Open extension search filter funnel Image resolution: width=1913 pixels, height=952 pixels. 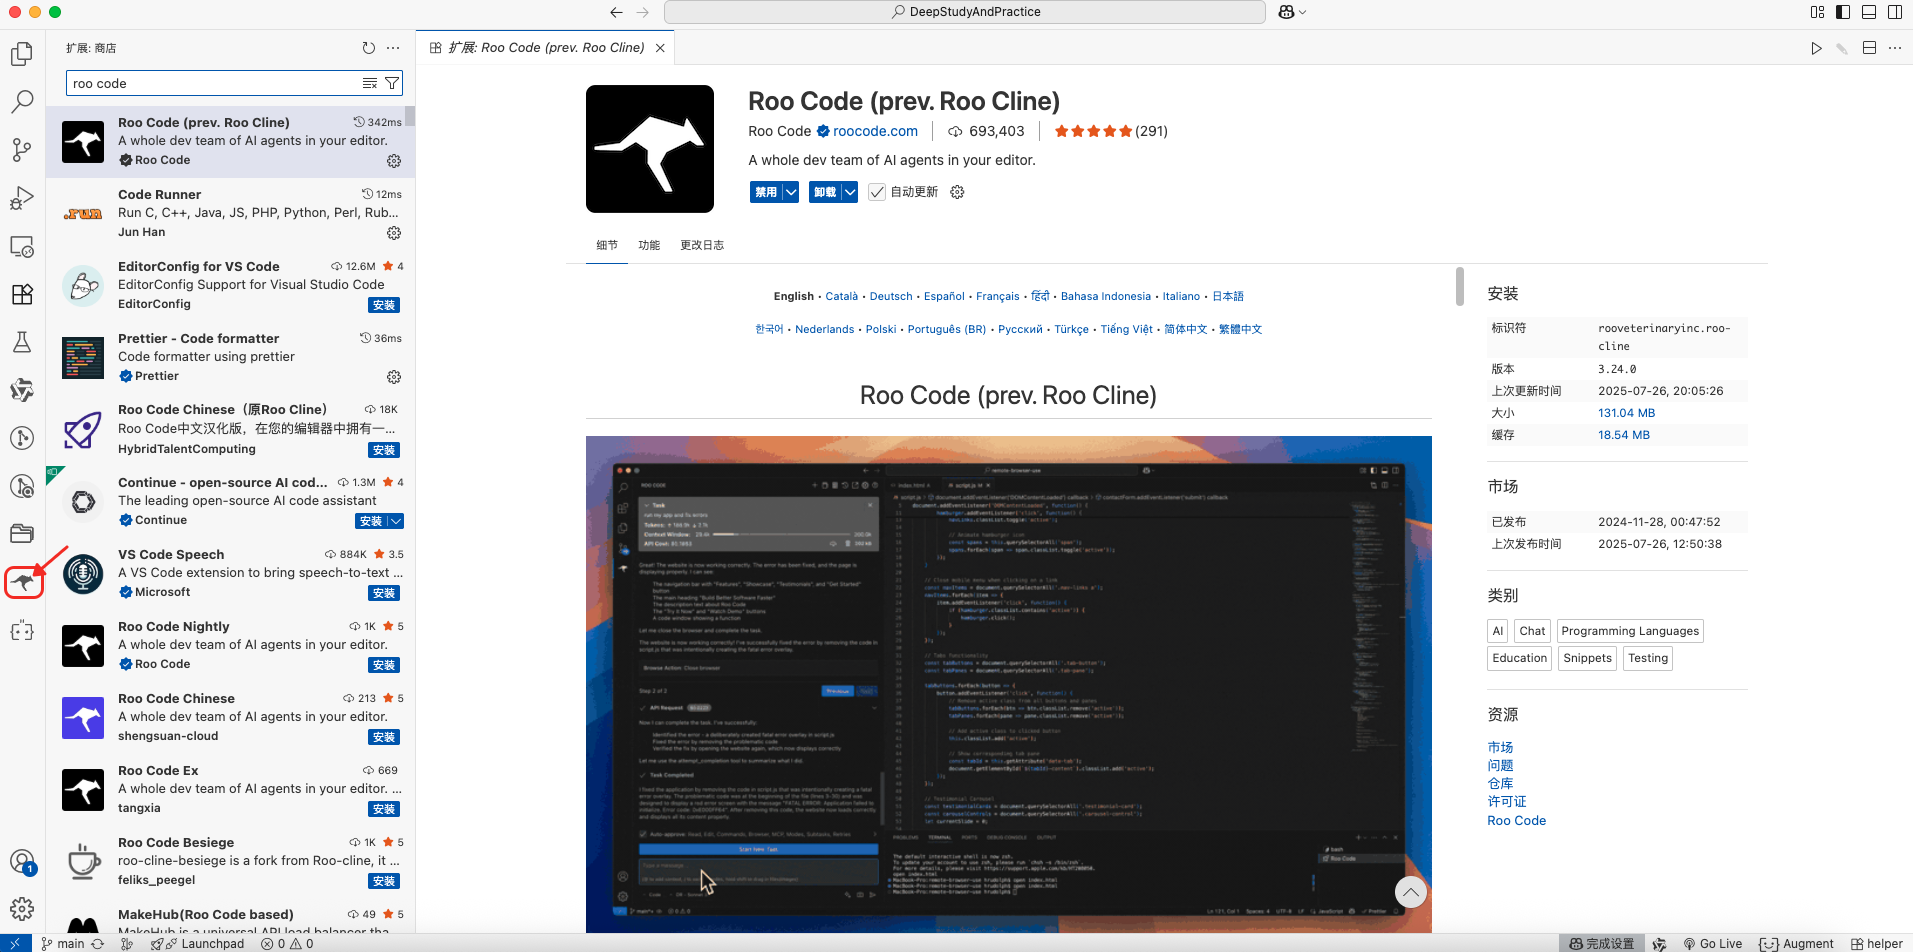(392, 83)
